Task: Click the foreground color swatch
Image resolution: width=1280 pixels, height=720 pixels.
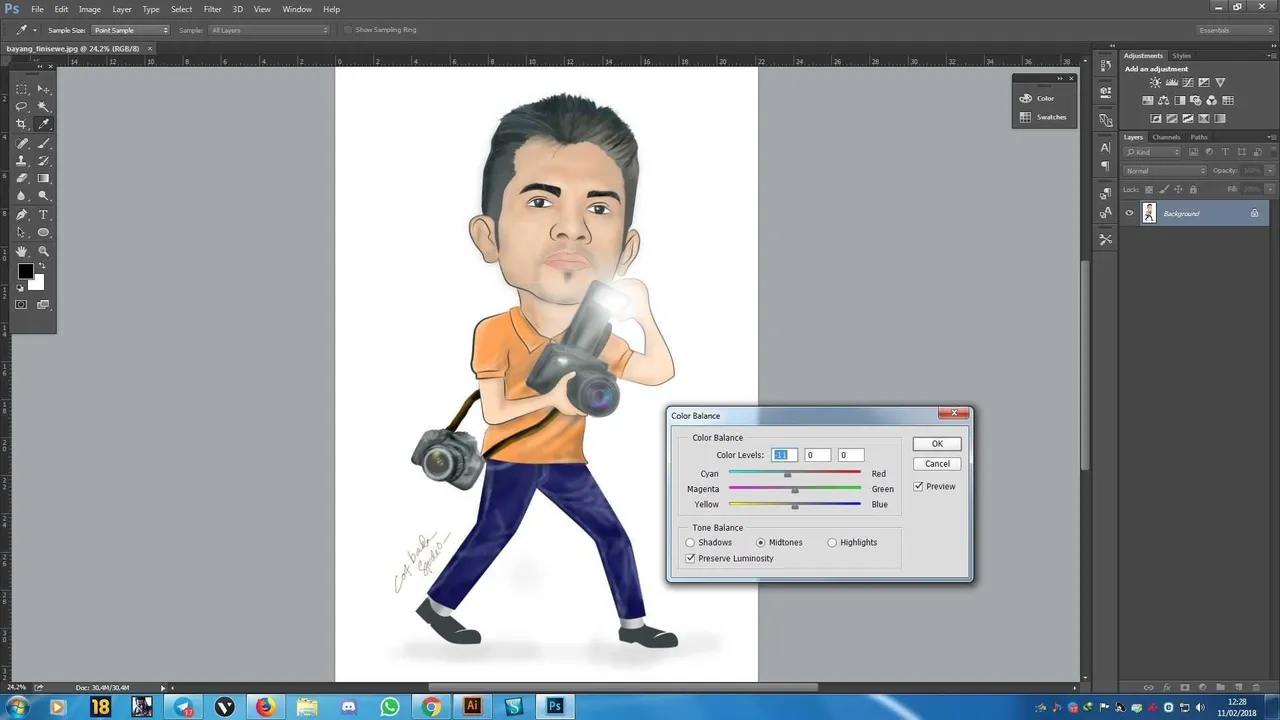Action: tap(25, 272)
